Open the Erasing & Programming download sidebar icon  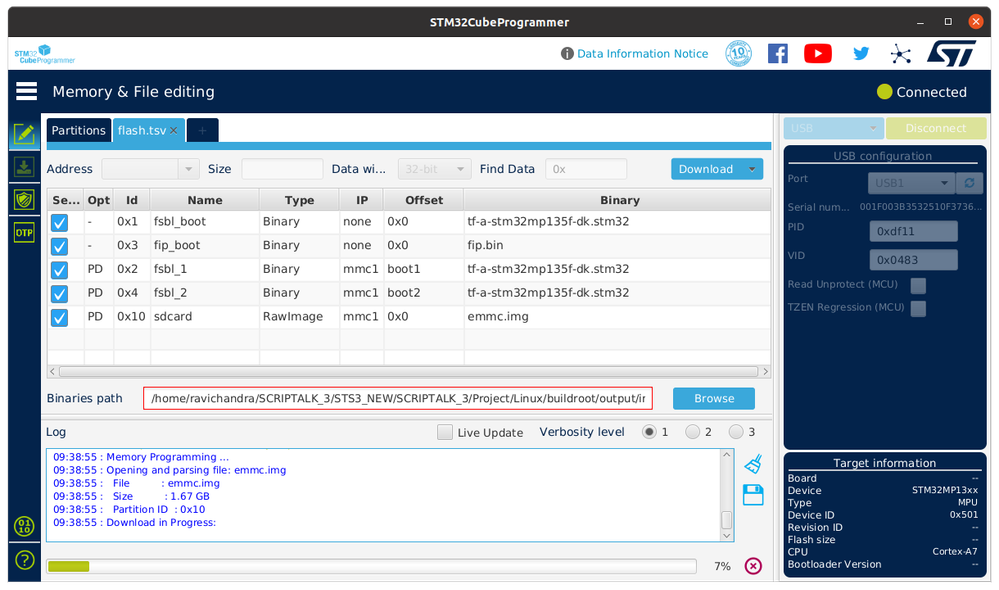pos(24,167)
